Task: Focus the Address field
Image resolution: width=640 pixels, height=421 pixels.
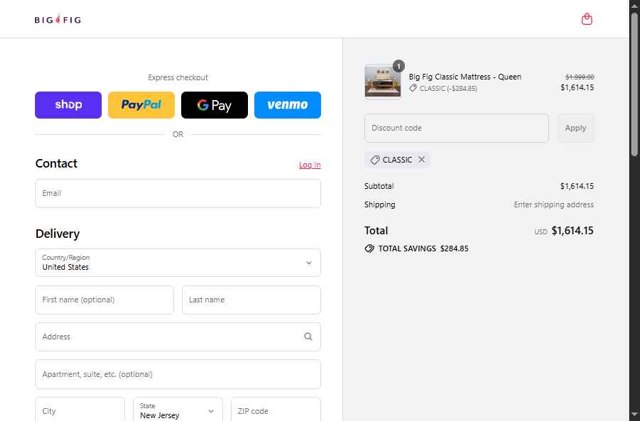Action: click(x=178, y=337)
